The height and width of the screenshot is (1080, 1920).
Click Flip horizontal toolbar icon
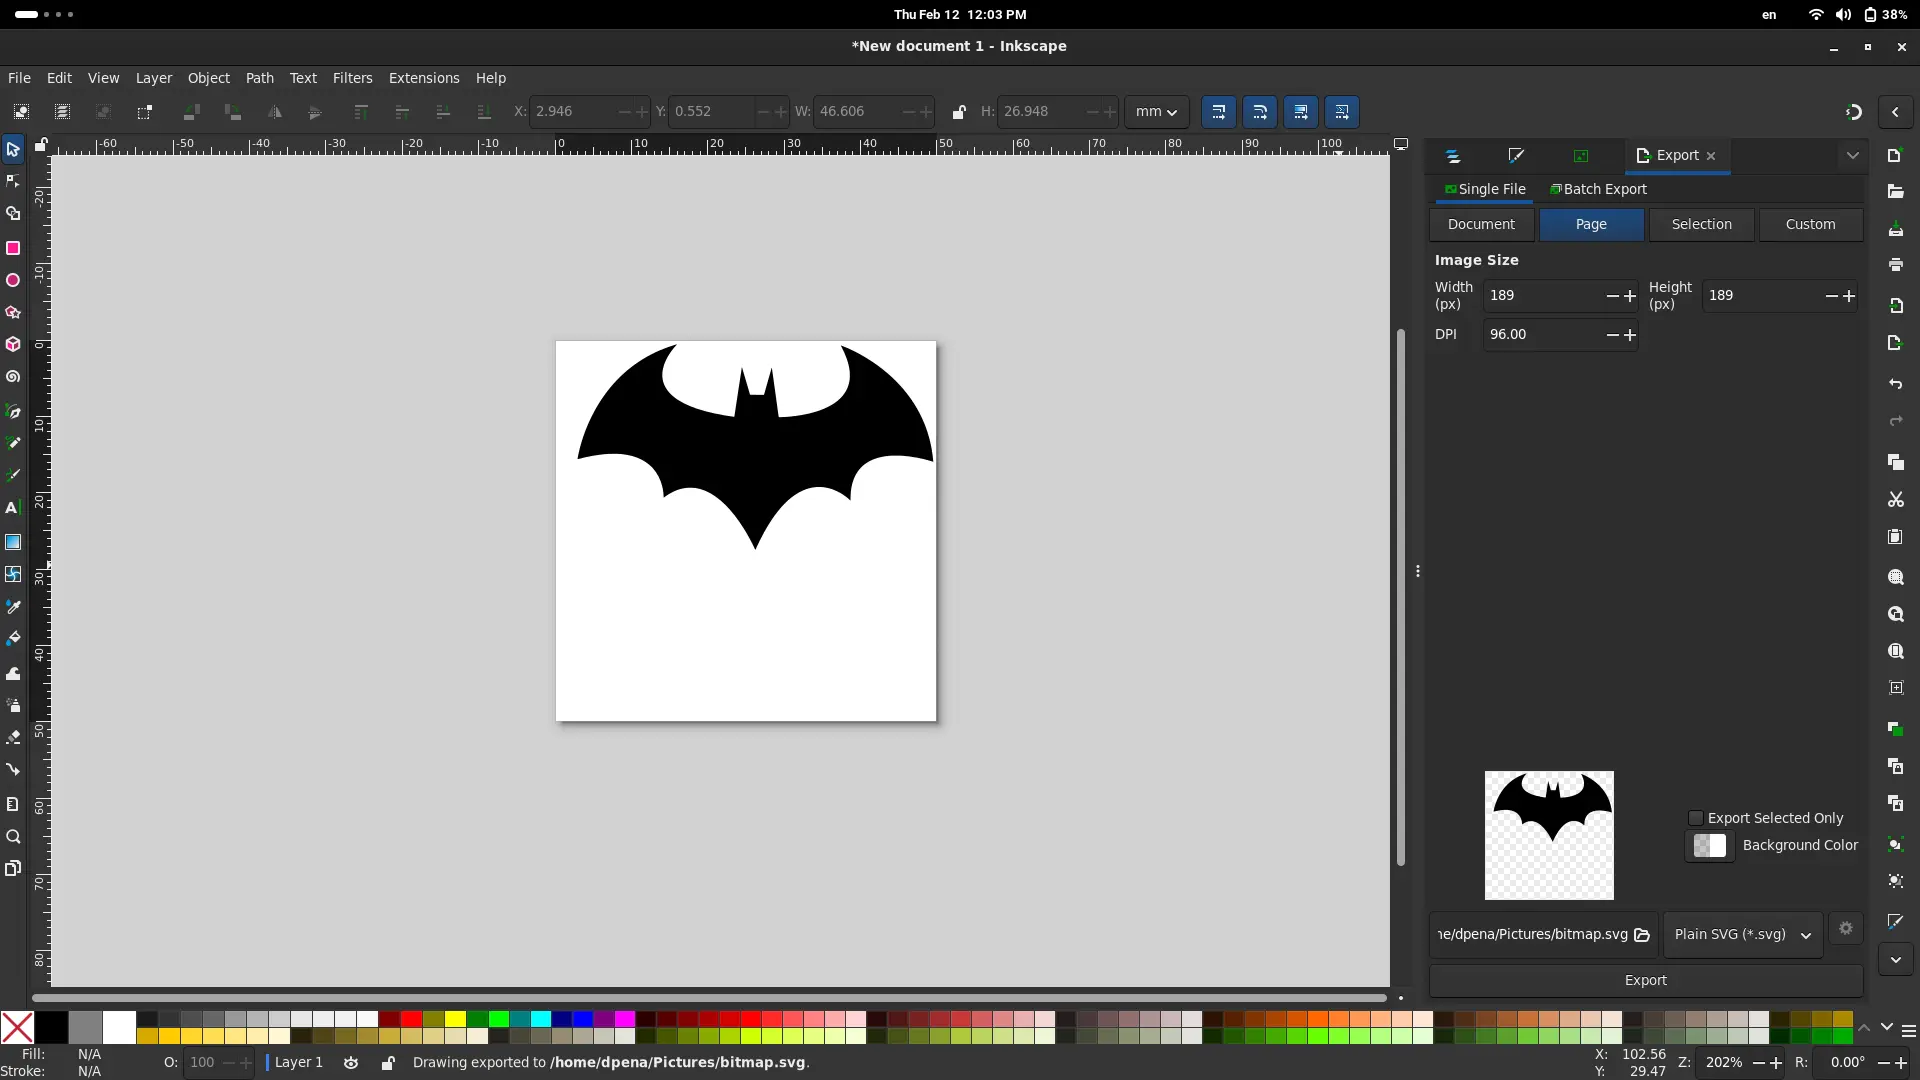(274, 112)
